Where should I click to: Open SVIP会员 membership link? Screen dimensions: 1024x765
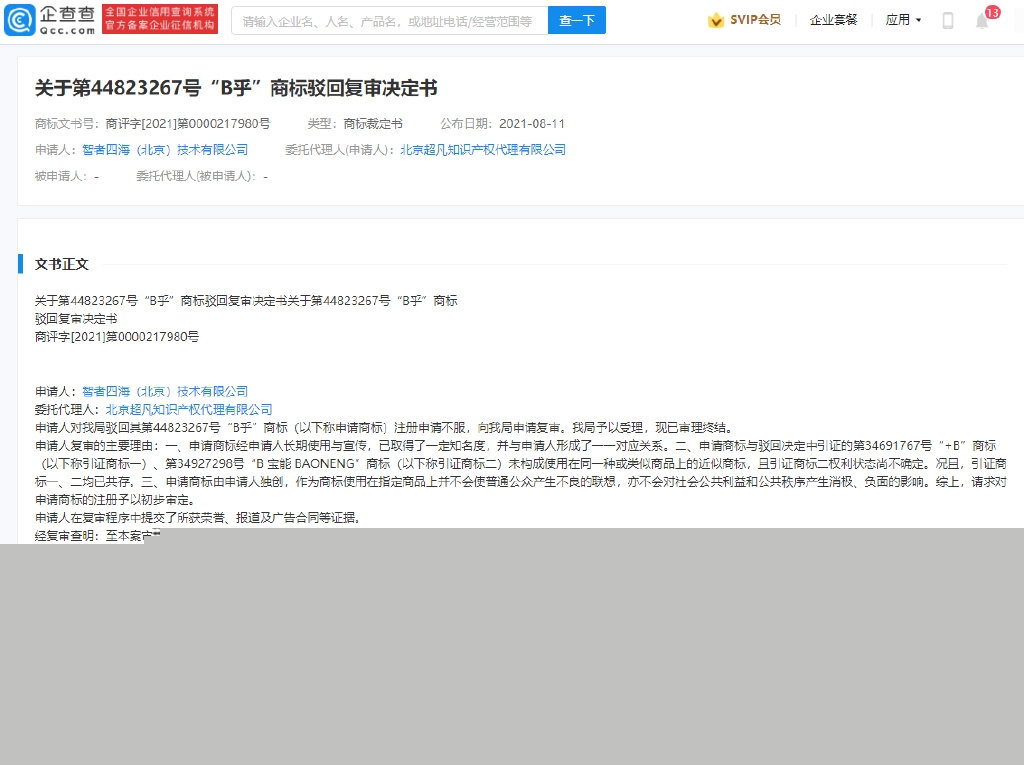click(x=755, y=20)
